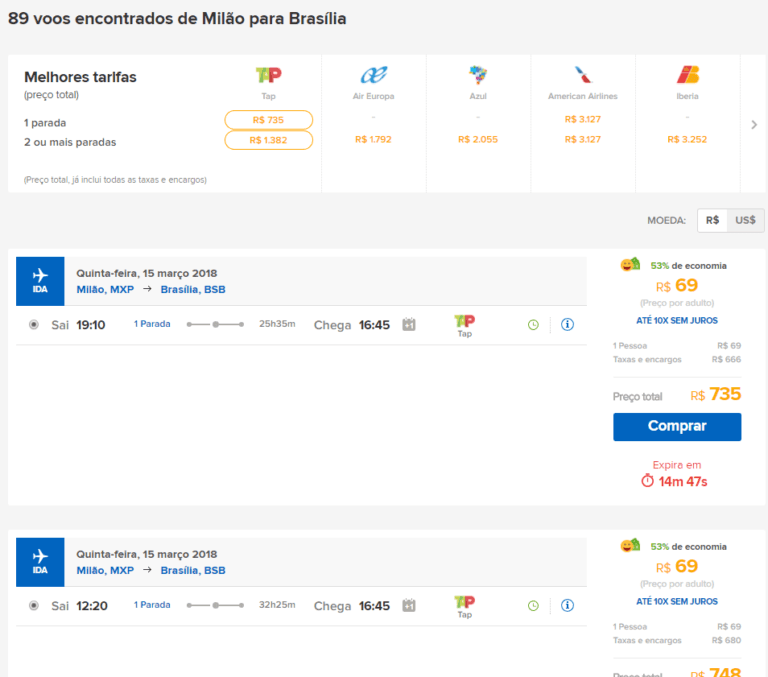The height and width of the screenshot is (677, 768).
Task: Select the 12:20 departure radio button
Action: click(x=34, y=605)
